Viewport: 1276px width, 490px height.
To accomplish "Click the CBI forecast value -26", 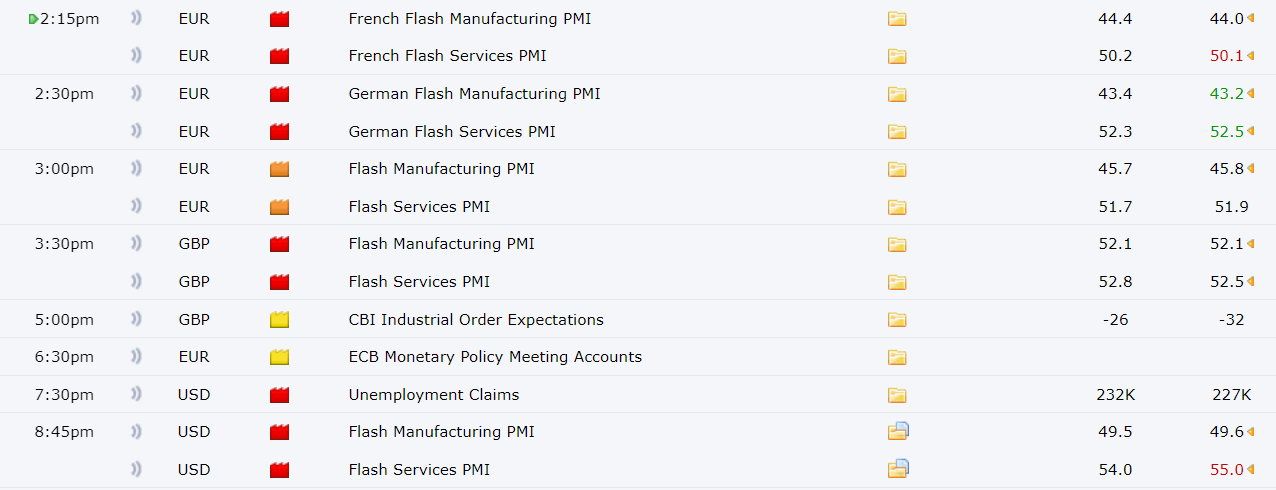I will pyautogui.click(x=1115, y=320).
